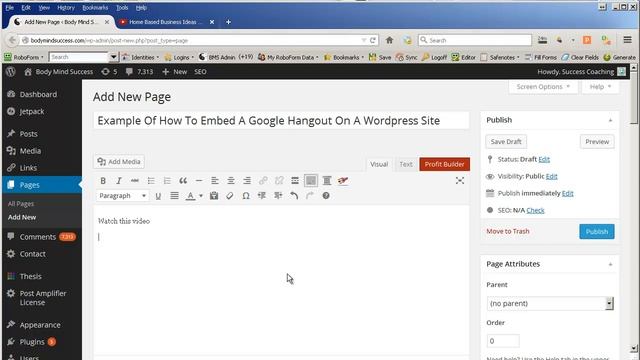Open text color dropdown arrow
This screenshot has height=360, width=640.
[x=201, y=196]
